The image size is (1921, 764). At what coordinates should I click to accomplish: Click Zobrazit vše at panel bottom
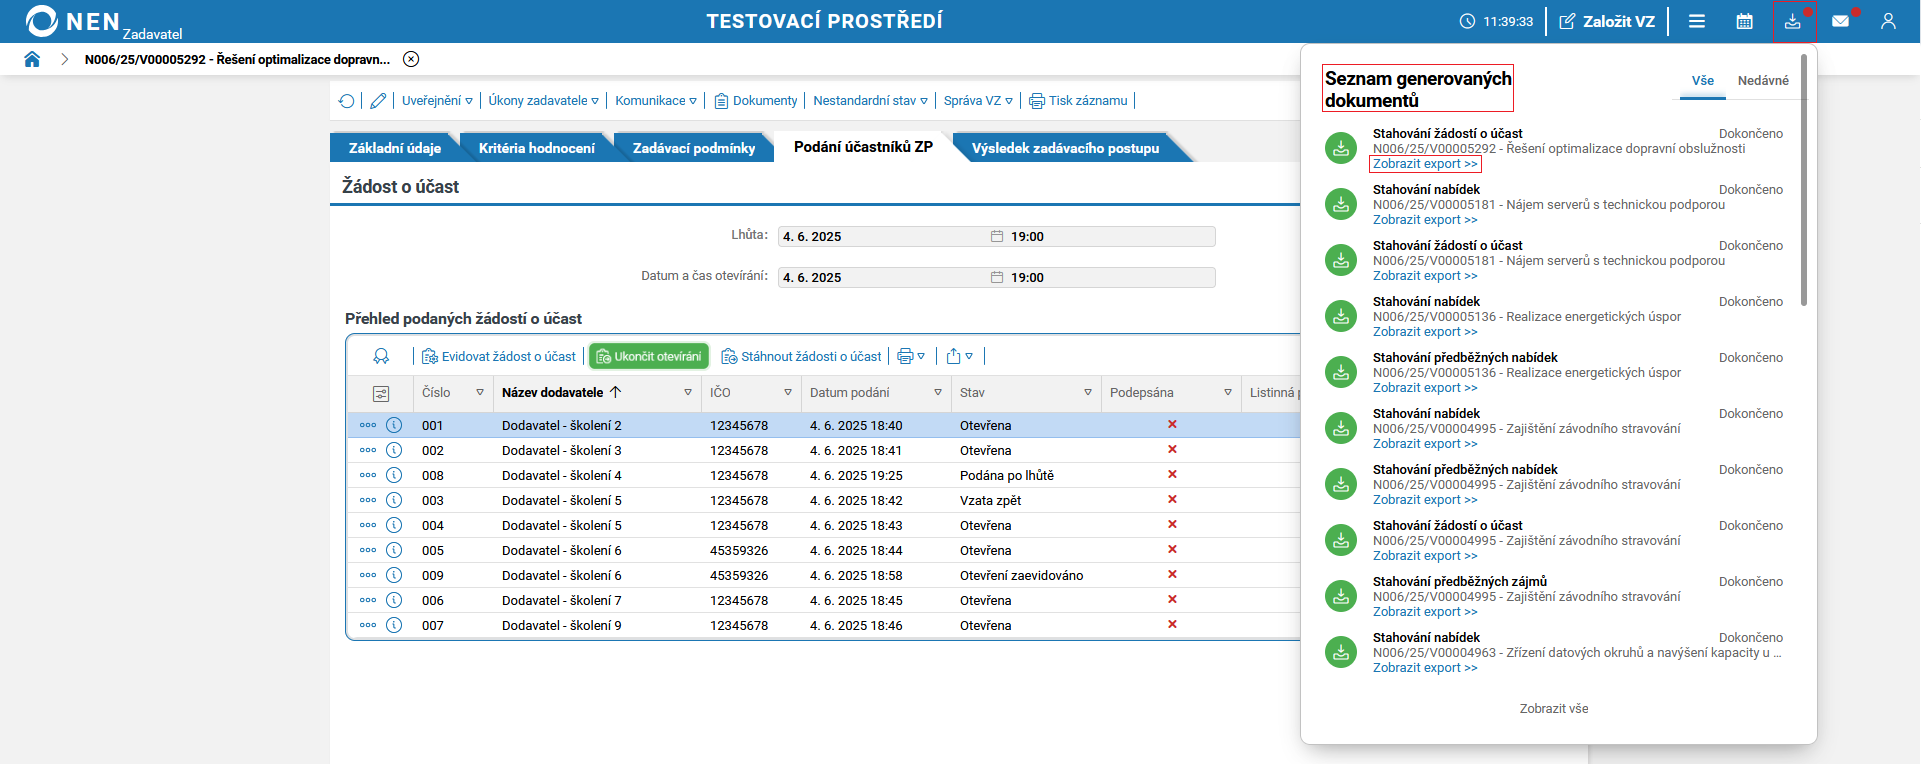(x=1554, y=709)
